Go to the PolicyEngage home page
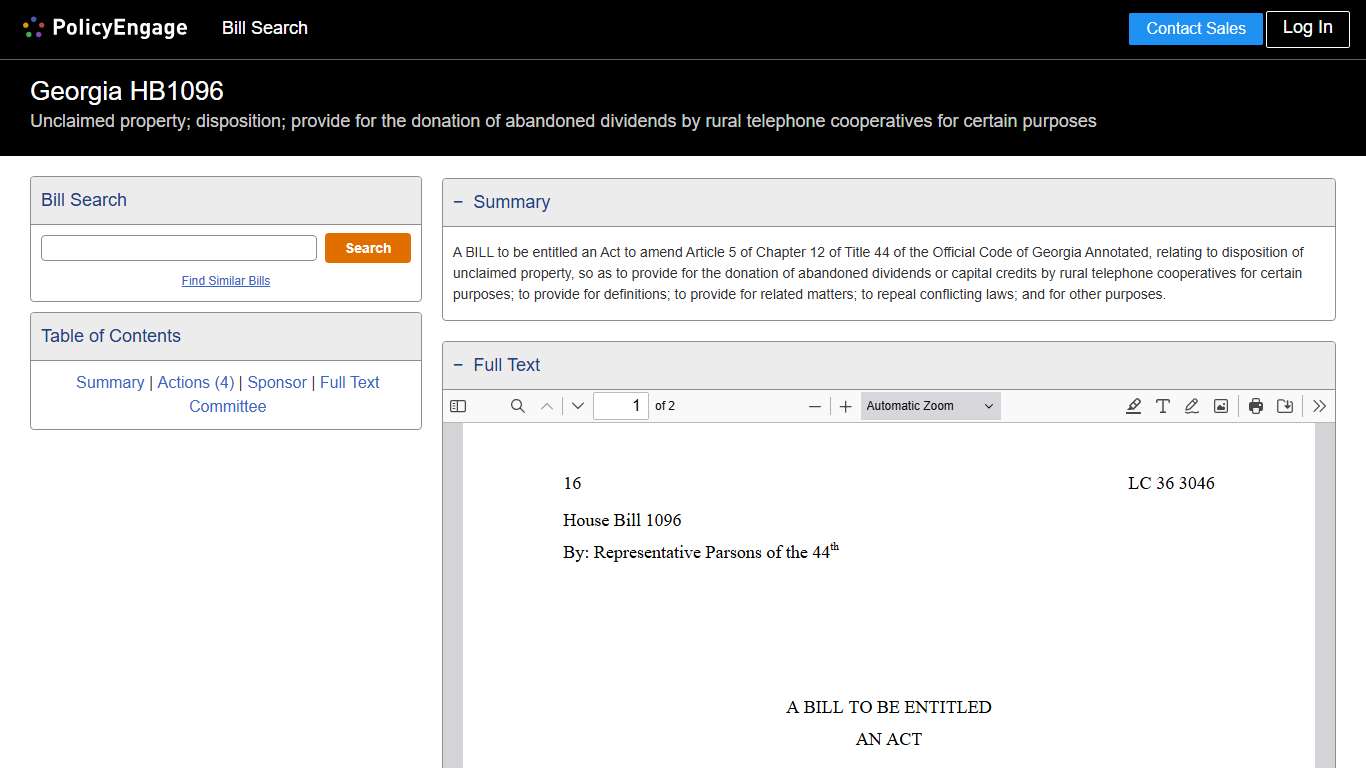The width and height of the screenshot is (1366, 768). tap(104, 28)
